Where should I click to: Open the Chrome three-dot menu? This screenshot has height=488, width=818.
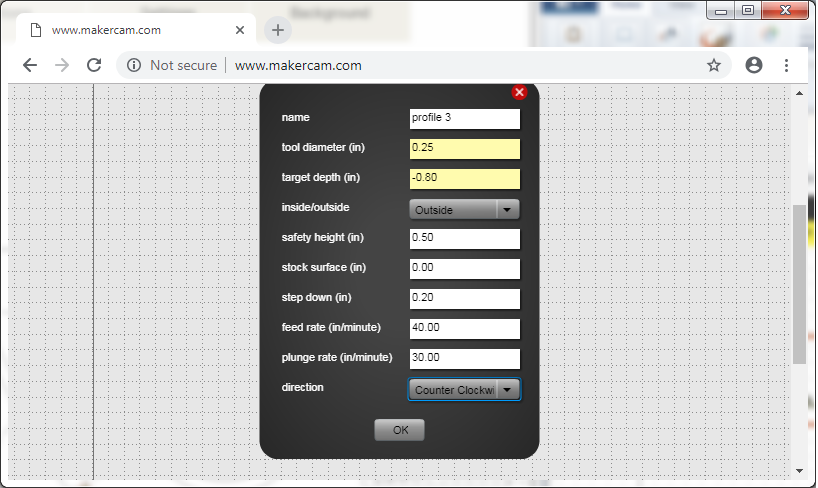tap(787, 65)
